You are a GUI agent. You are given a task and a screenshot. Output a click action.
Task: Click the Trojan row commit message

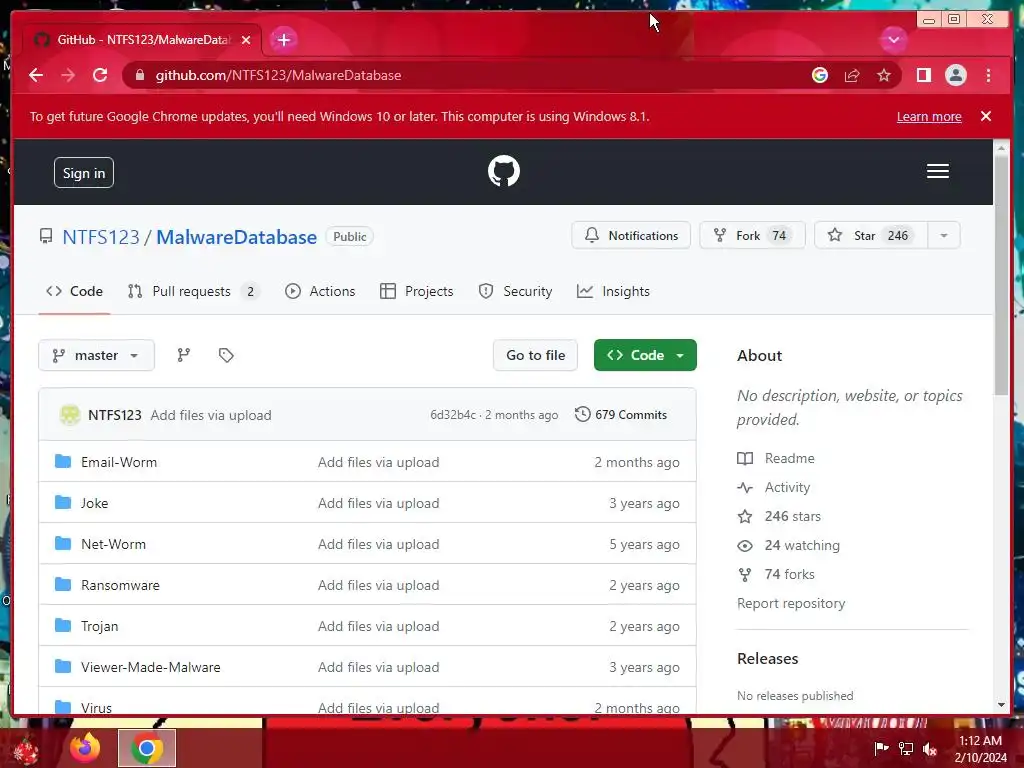pyautogui.click(x=379, y=626)
